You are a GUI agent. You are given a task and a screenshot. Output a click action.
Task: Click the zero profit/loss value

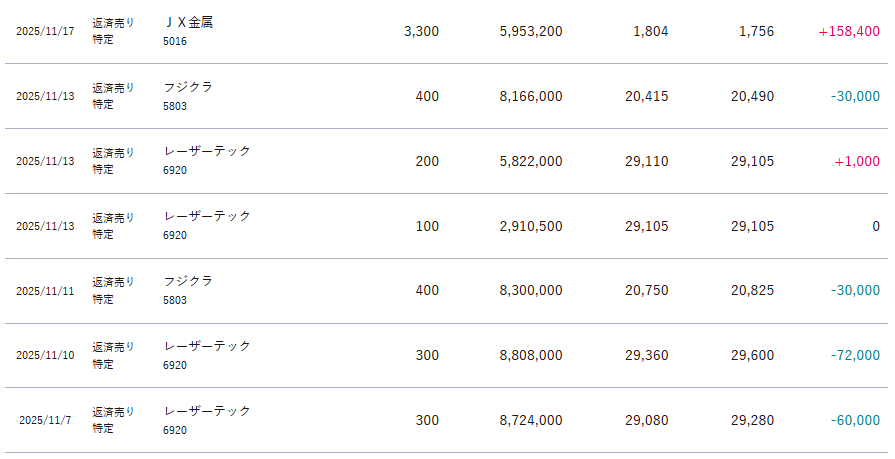(875, 226)
